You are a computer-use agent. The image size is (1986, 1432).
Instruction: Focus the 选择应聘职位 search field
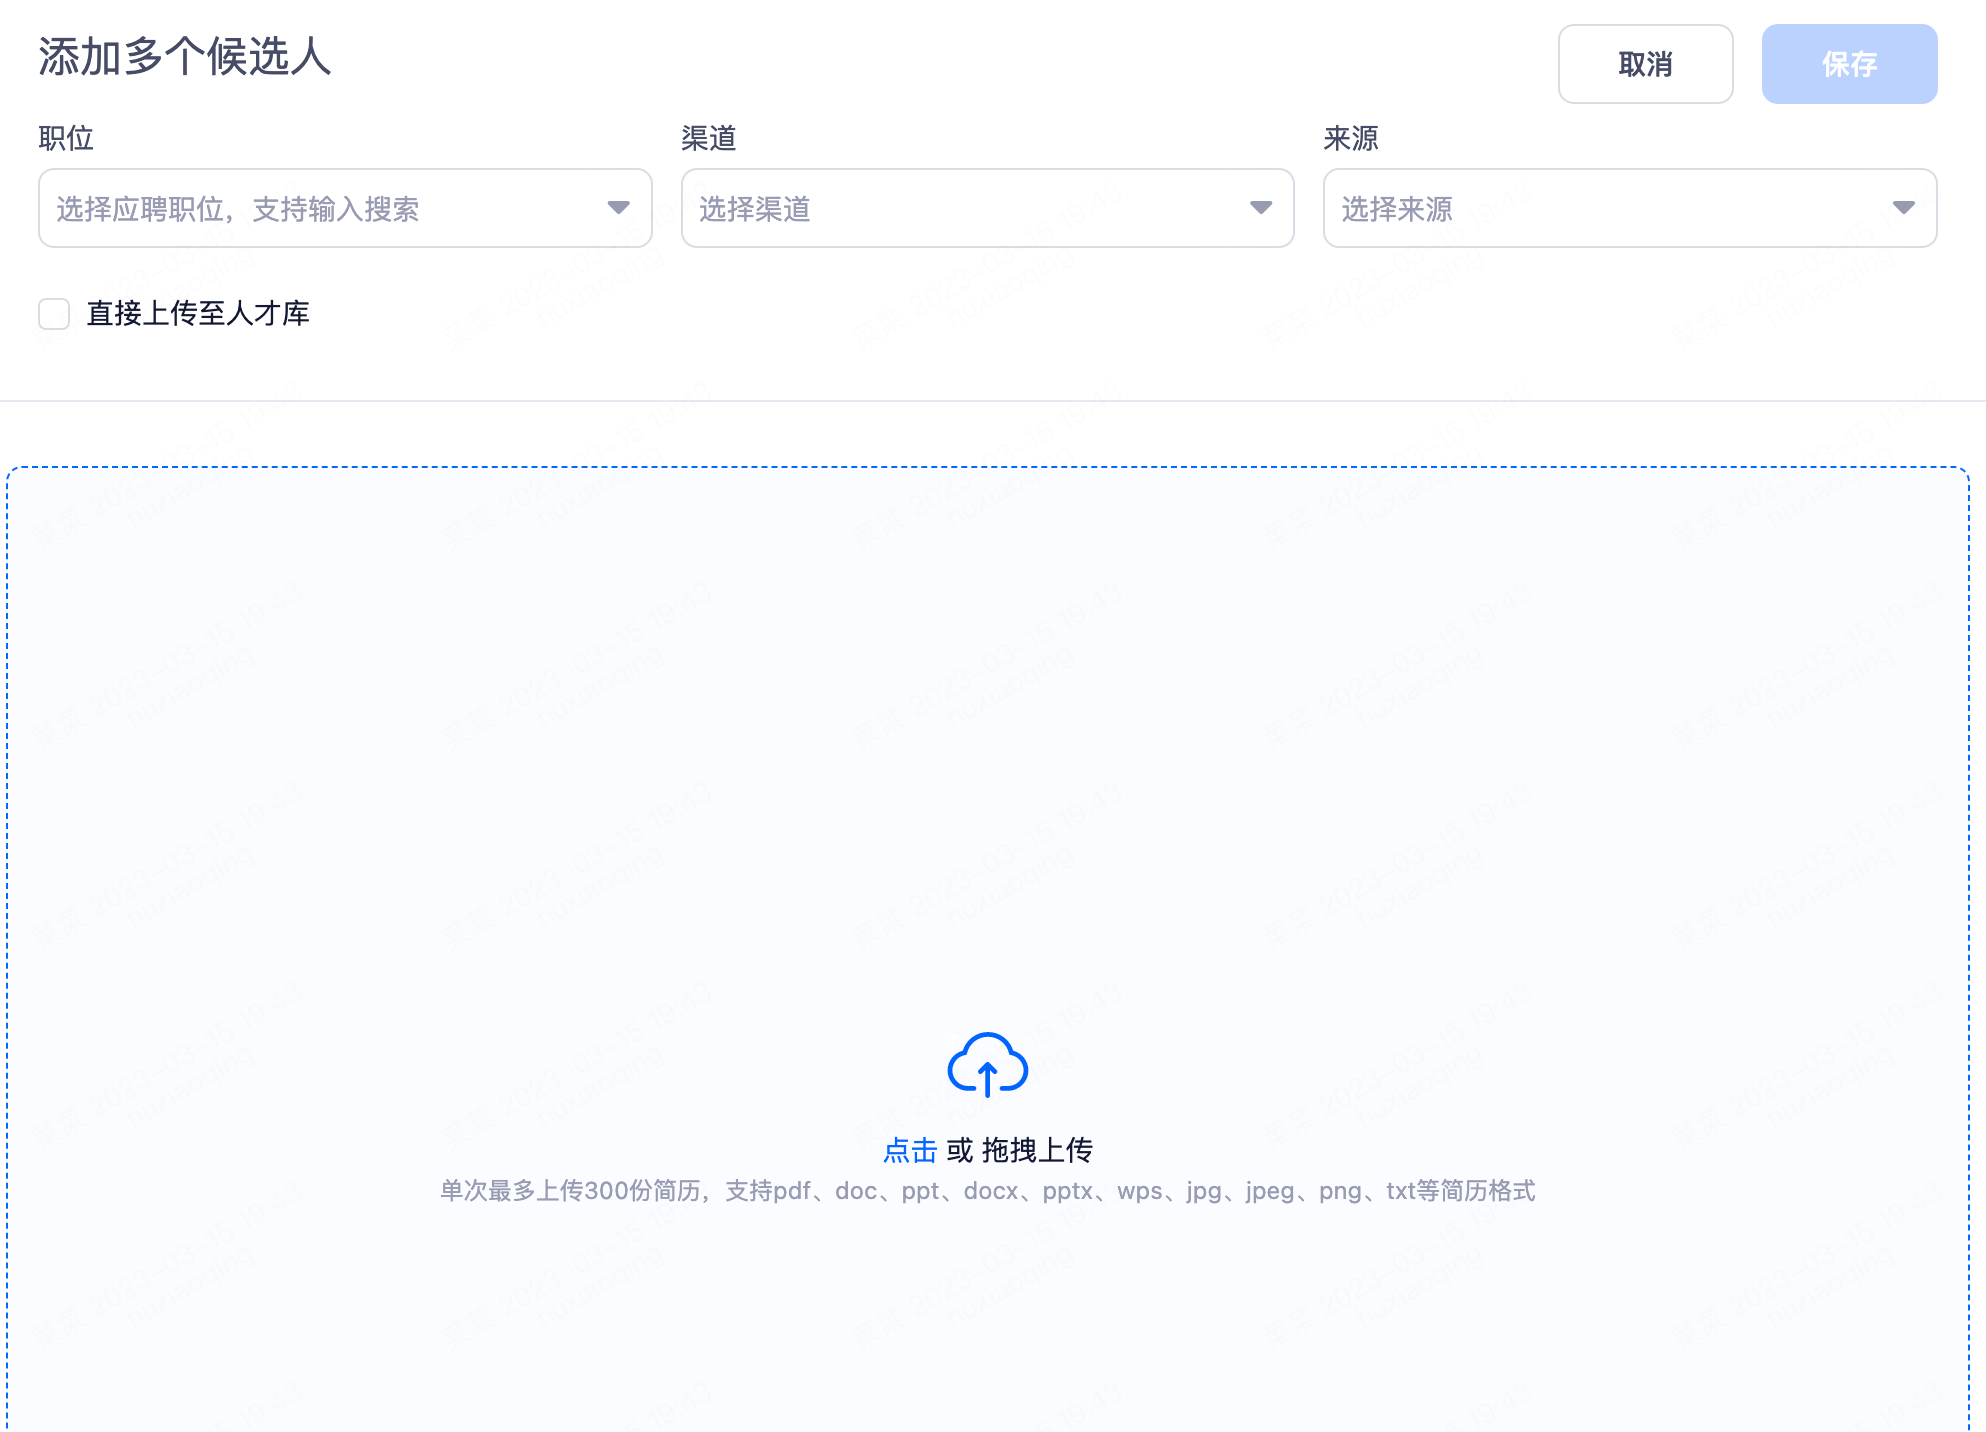point(300,208)
